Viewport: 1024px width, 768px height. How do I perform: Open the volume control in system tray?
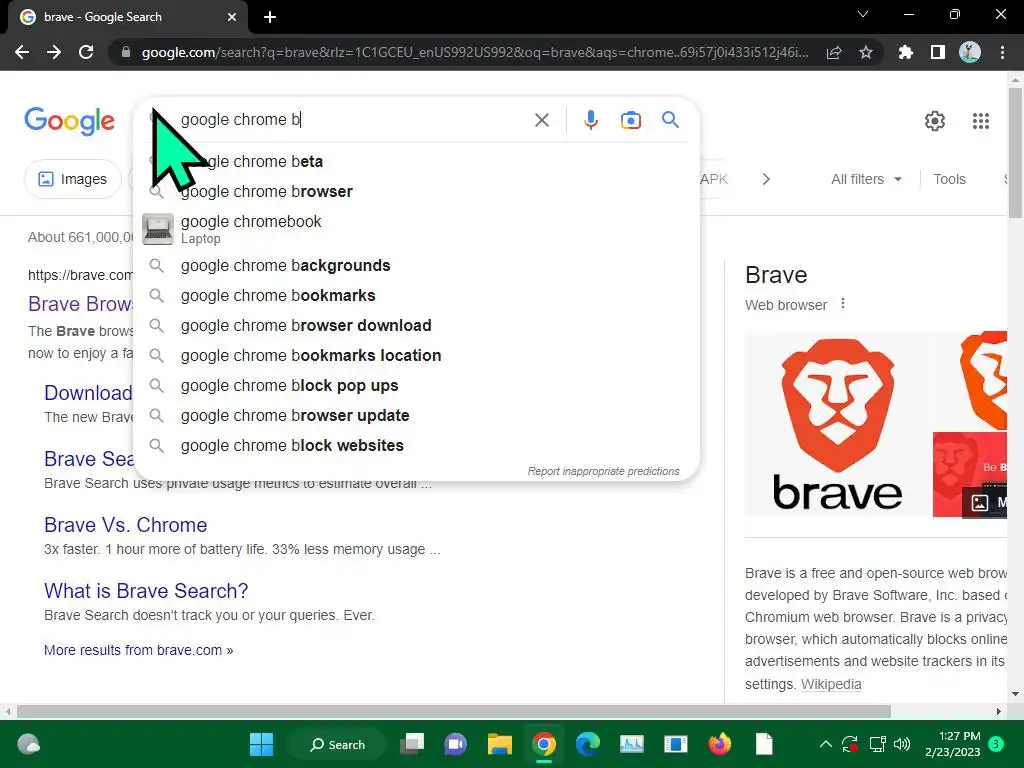[x=902, y=744]
